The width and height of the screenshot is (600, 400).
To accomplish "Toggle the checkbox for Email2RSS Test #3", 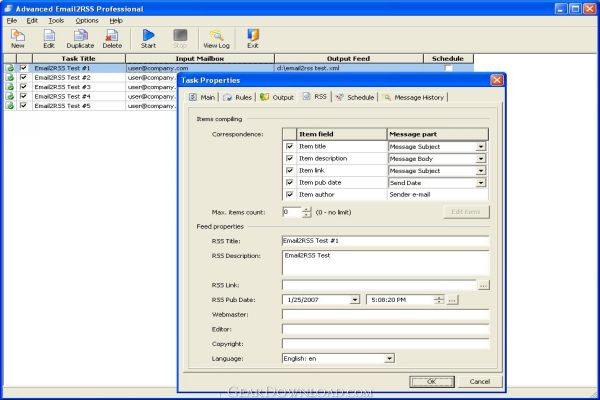I will pos(23,87).
